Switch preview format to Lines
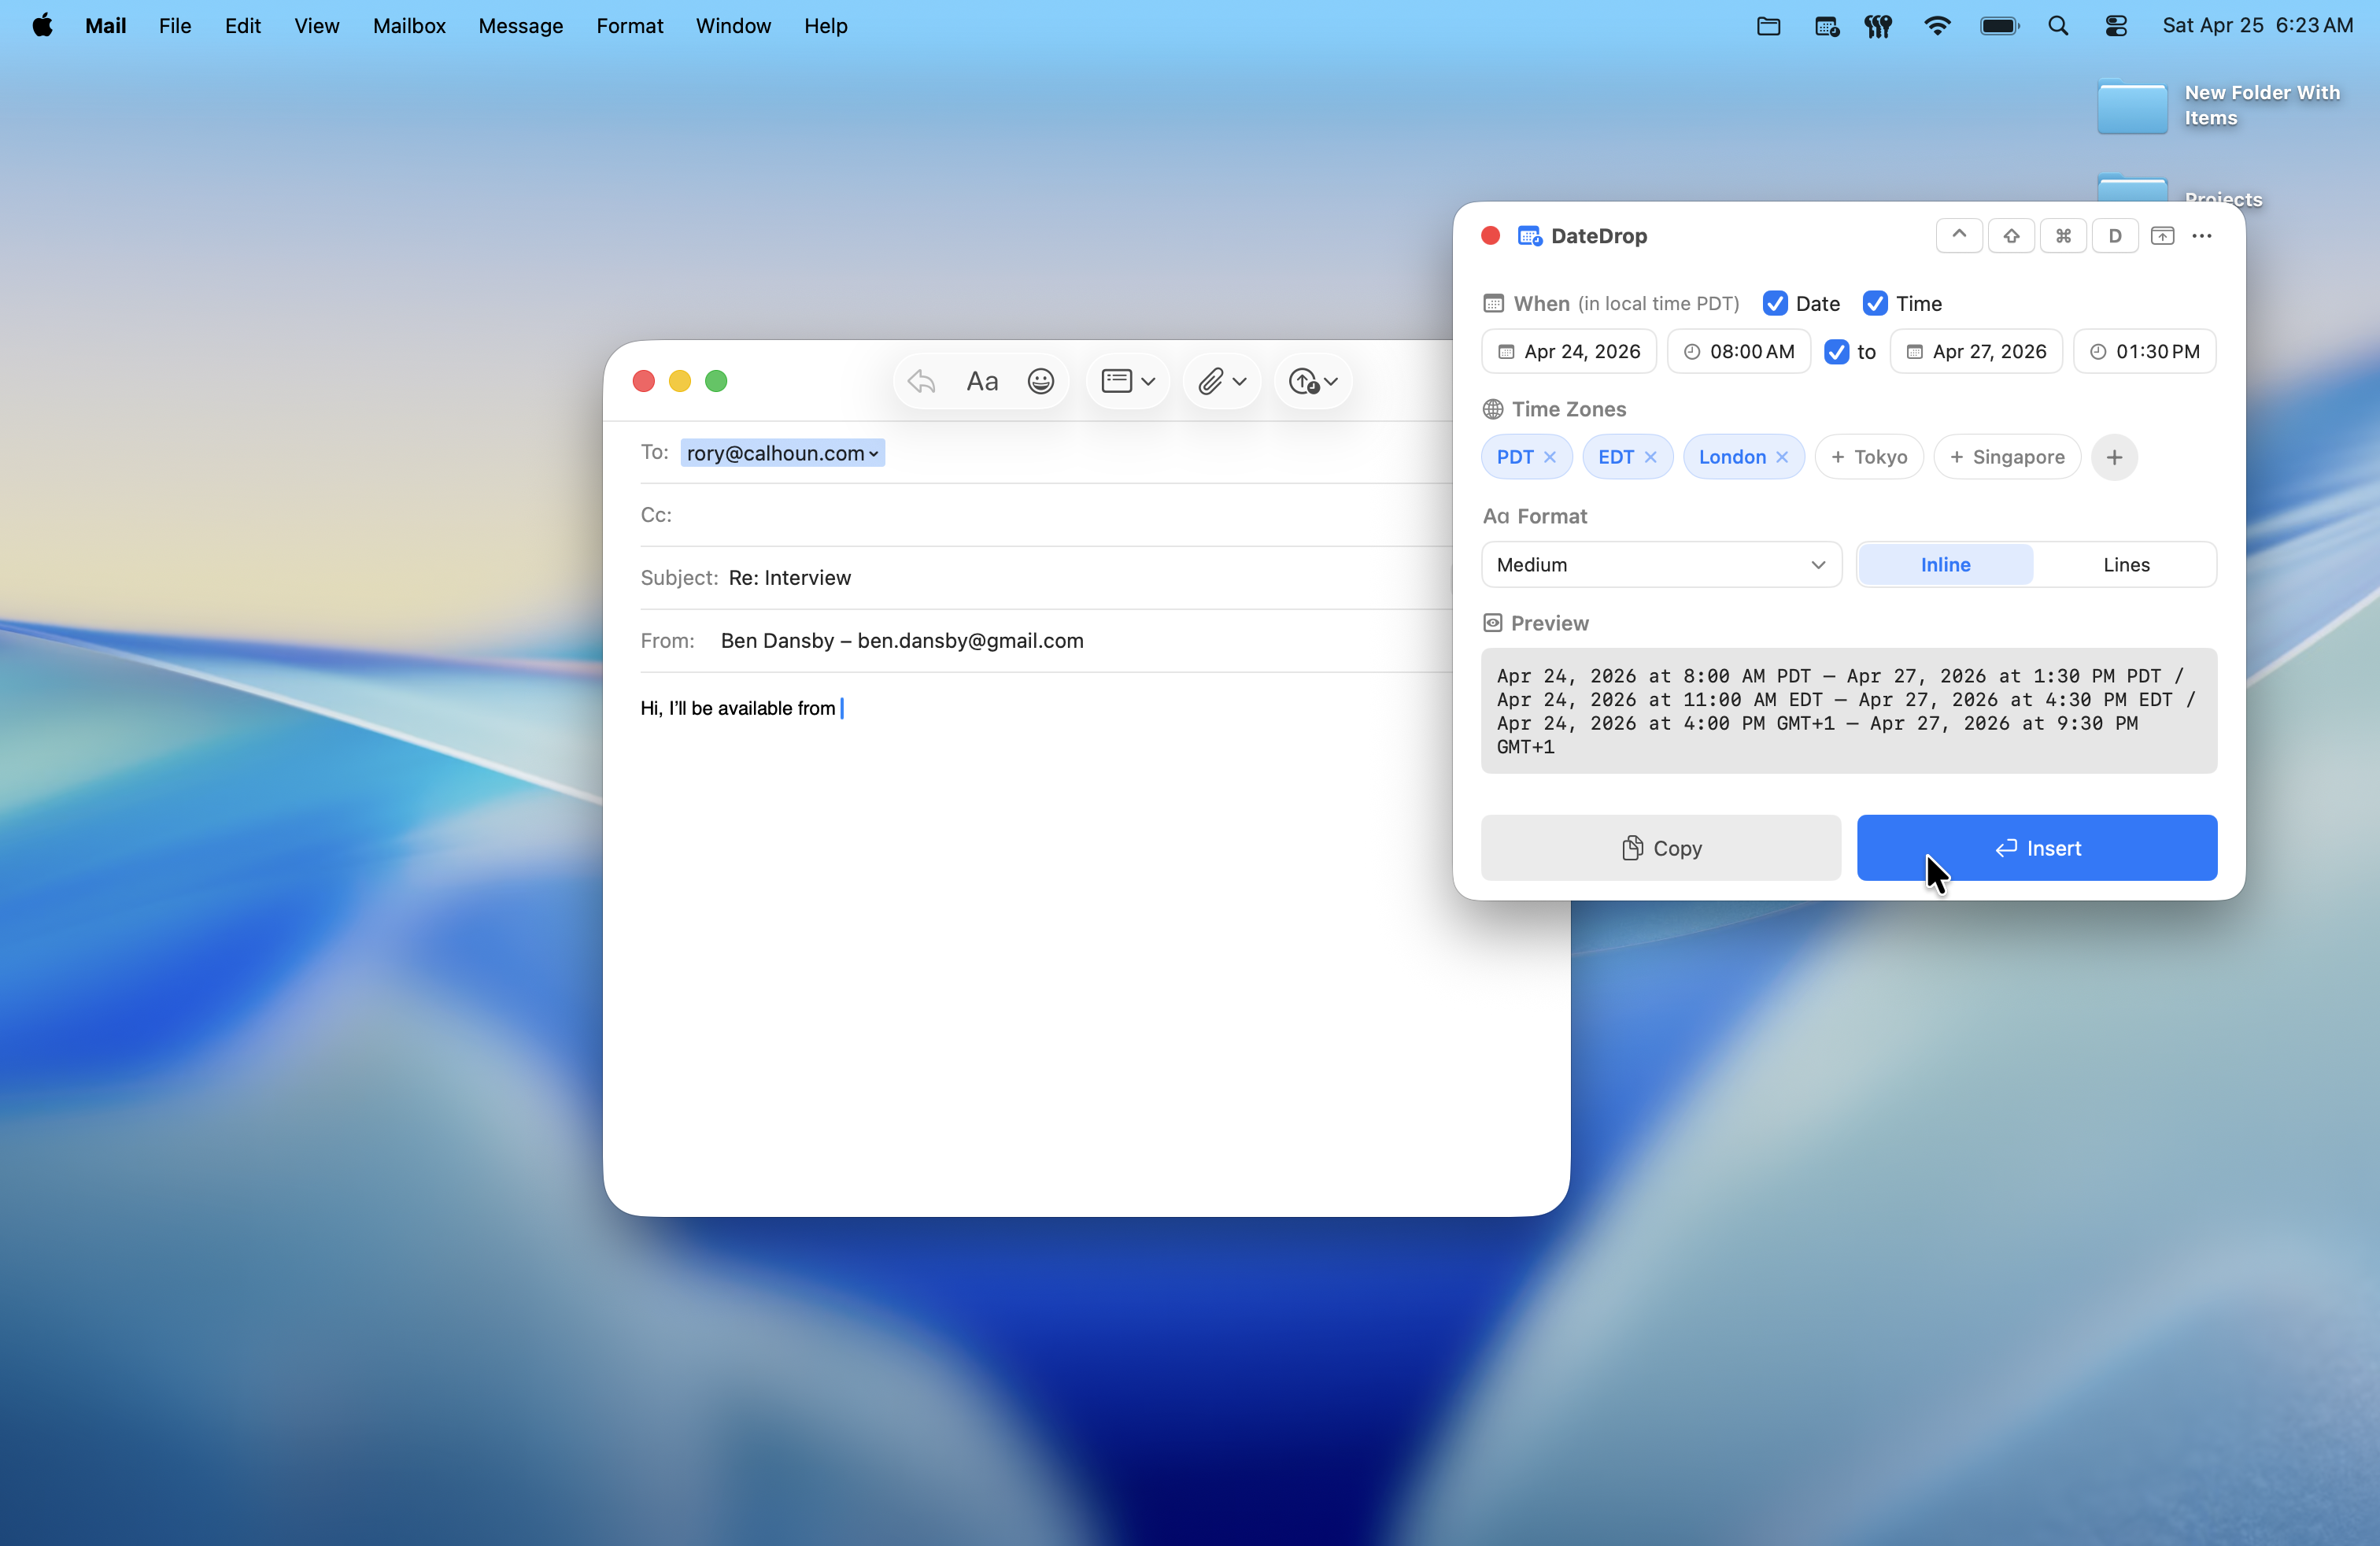 tap(2126, 564)
